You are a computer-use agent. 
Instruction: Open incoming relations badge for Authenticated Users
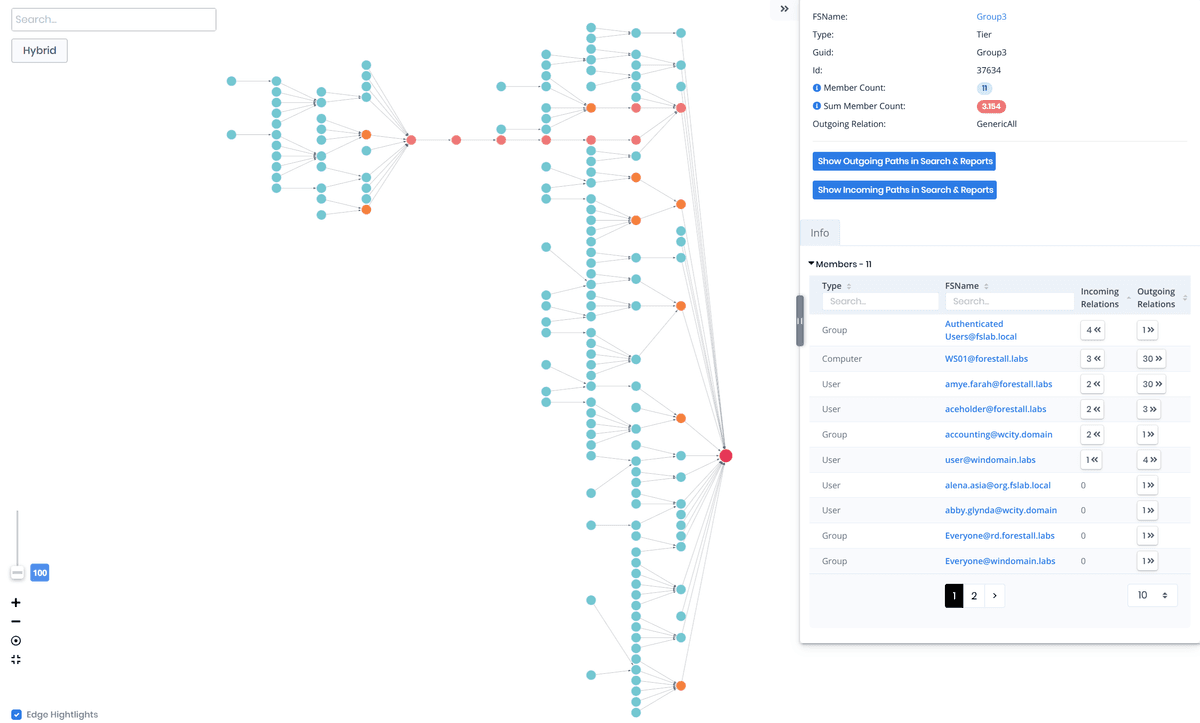point(1090,329)
